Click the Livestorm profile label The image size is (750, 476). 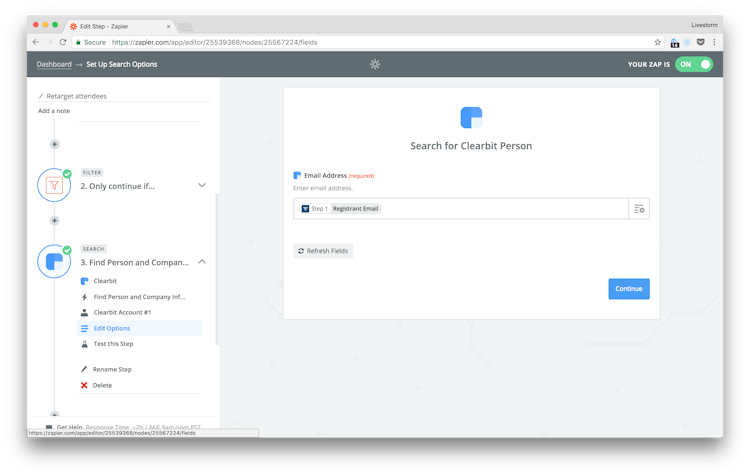[x=704, y=25]
